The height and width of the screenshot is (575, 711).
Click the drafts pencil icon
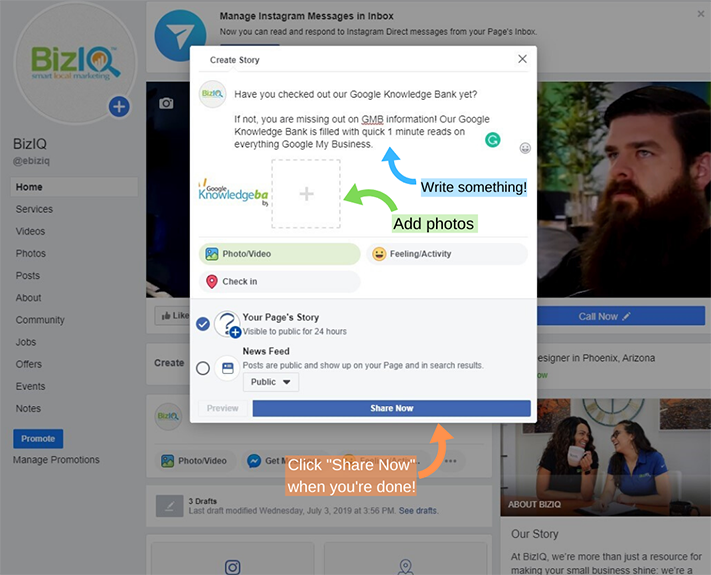[170, 506]
